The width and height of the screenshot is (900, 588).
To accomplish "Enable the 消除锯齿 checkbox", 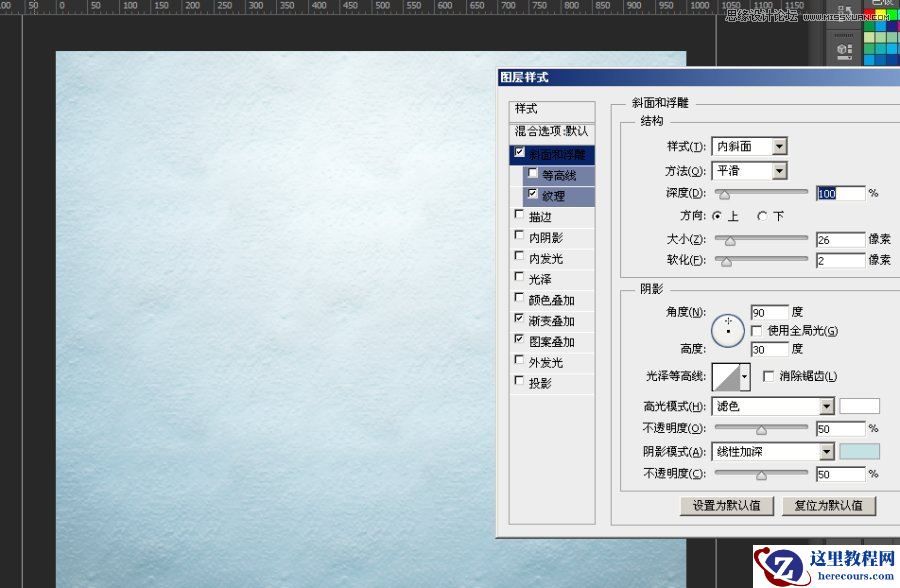I will [x=768, y=376].
